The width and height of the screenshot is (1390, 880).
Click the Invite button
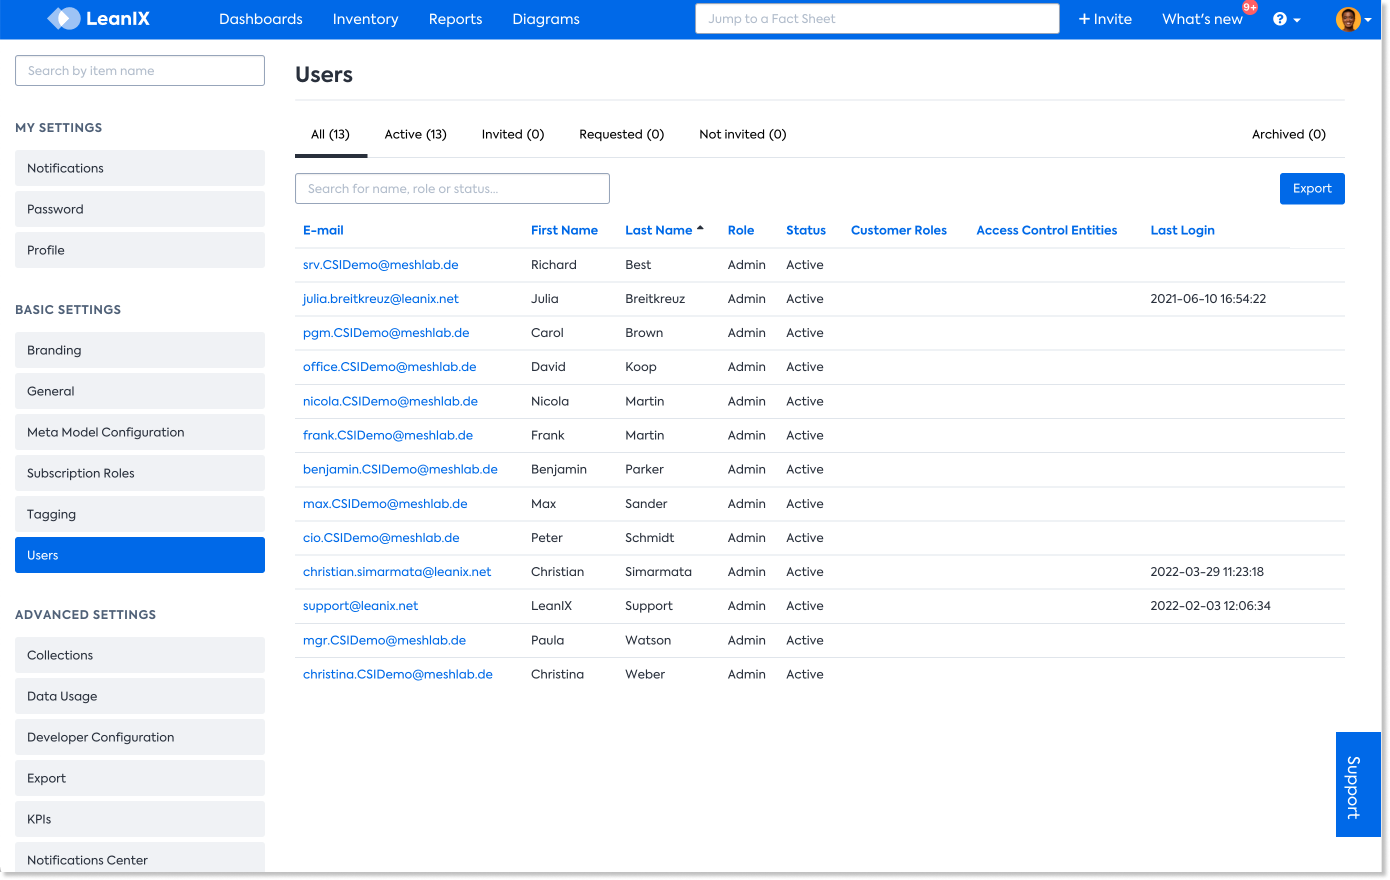1105,19
